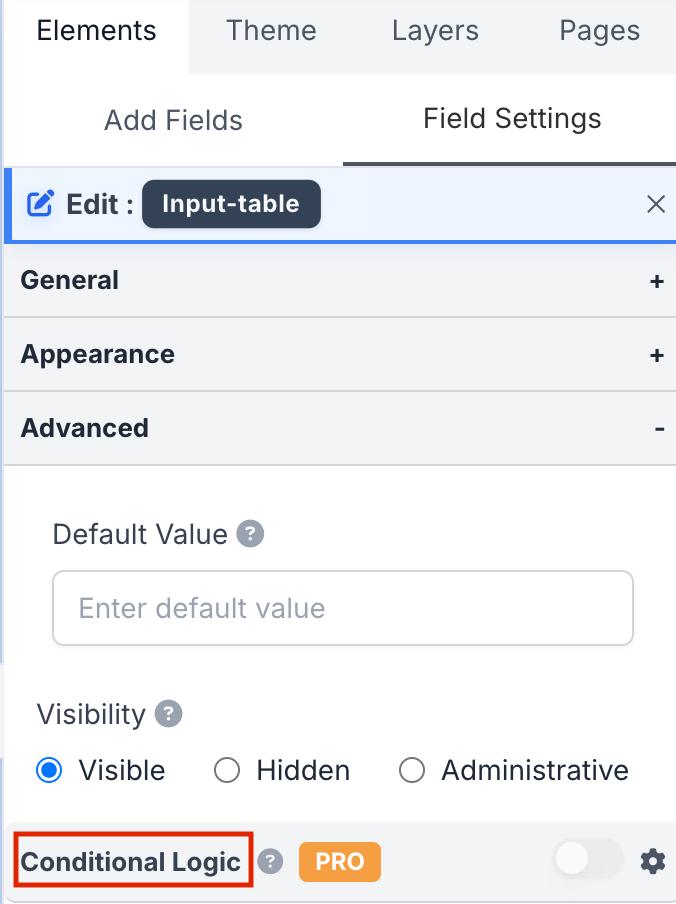Go to the Pages tab
This screenshot has height=904, width=676.
click(x=600, y=31)
